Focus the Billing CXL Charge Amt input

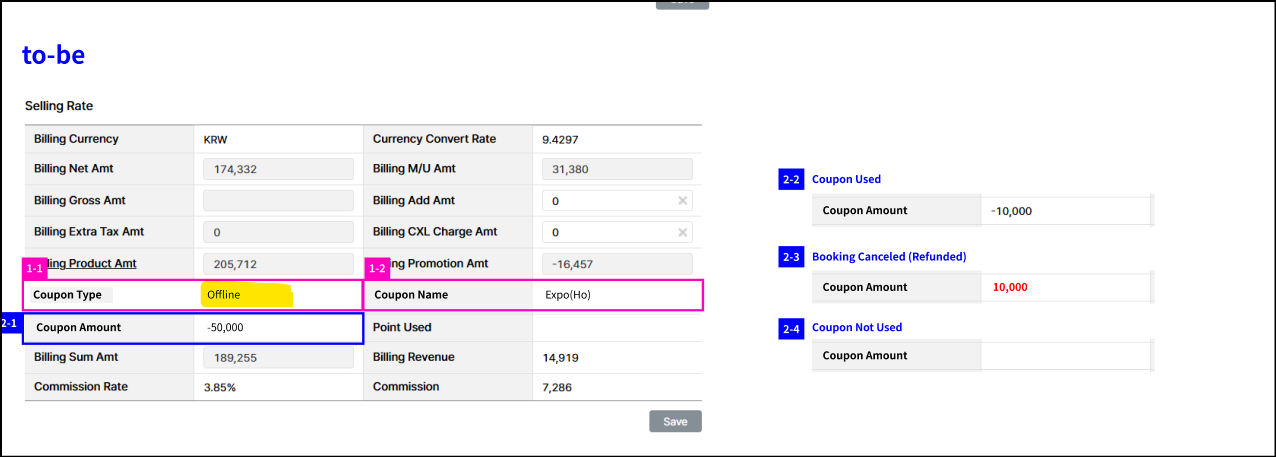pyautogui.click(x=608, y=233)
